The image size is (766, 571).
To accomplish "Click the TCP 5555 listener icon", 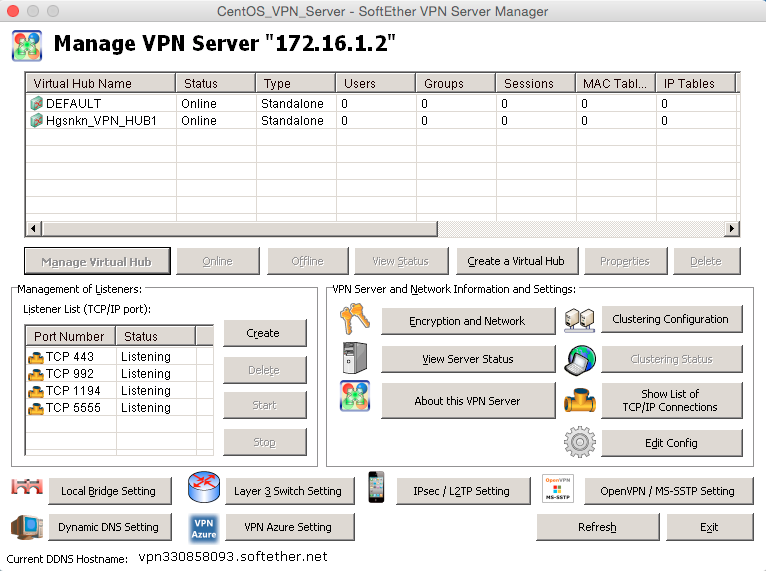I will (x=36, y=409).
